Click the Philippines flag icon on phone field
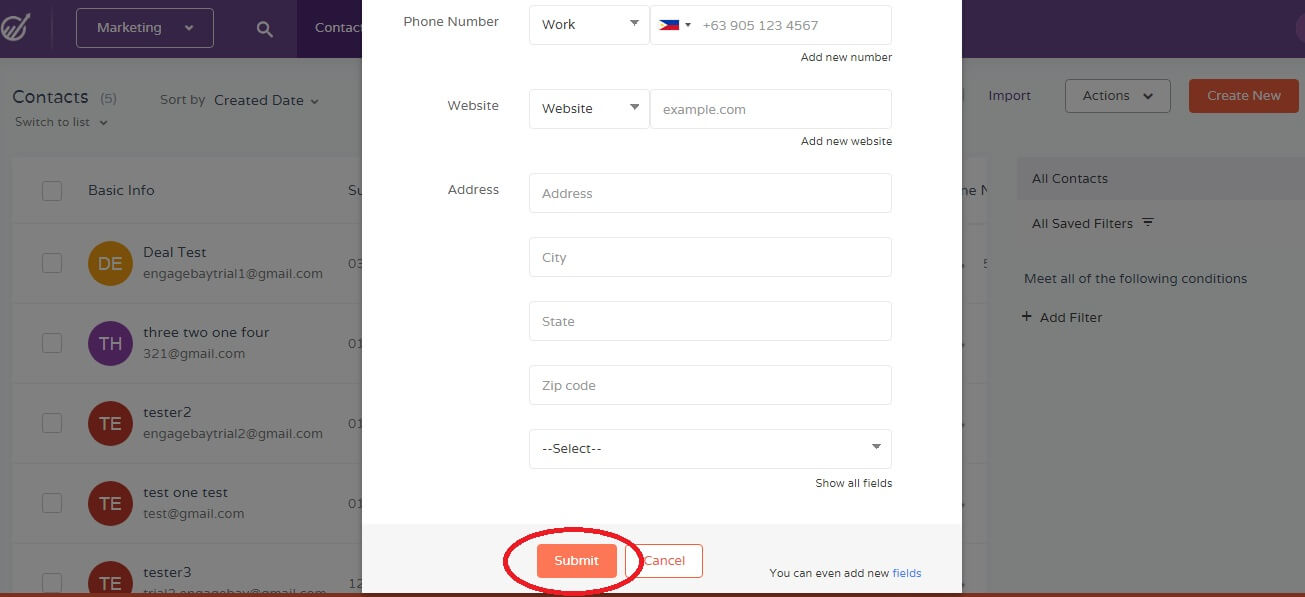Image resolution: width=1305 pixels, height=597 pixels. [668, 24]
